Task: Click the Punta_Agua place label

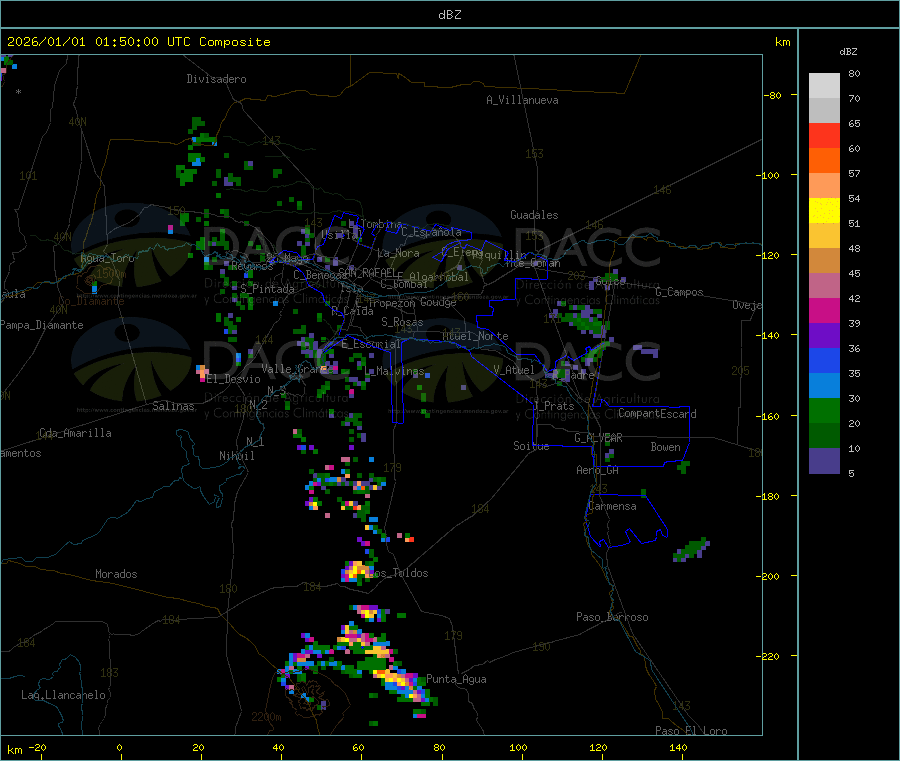Action: 456,679
